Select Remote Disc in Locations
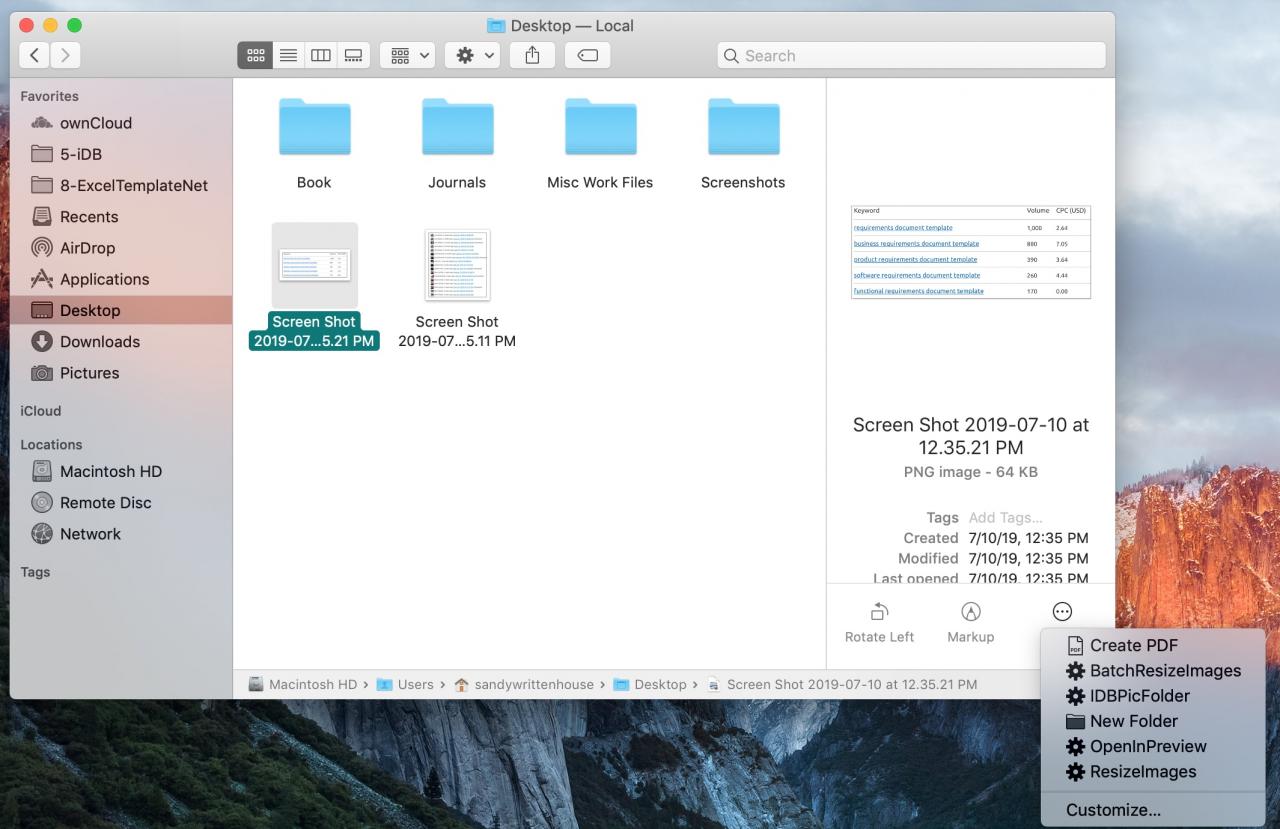 pos(120,503)
